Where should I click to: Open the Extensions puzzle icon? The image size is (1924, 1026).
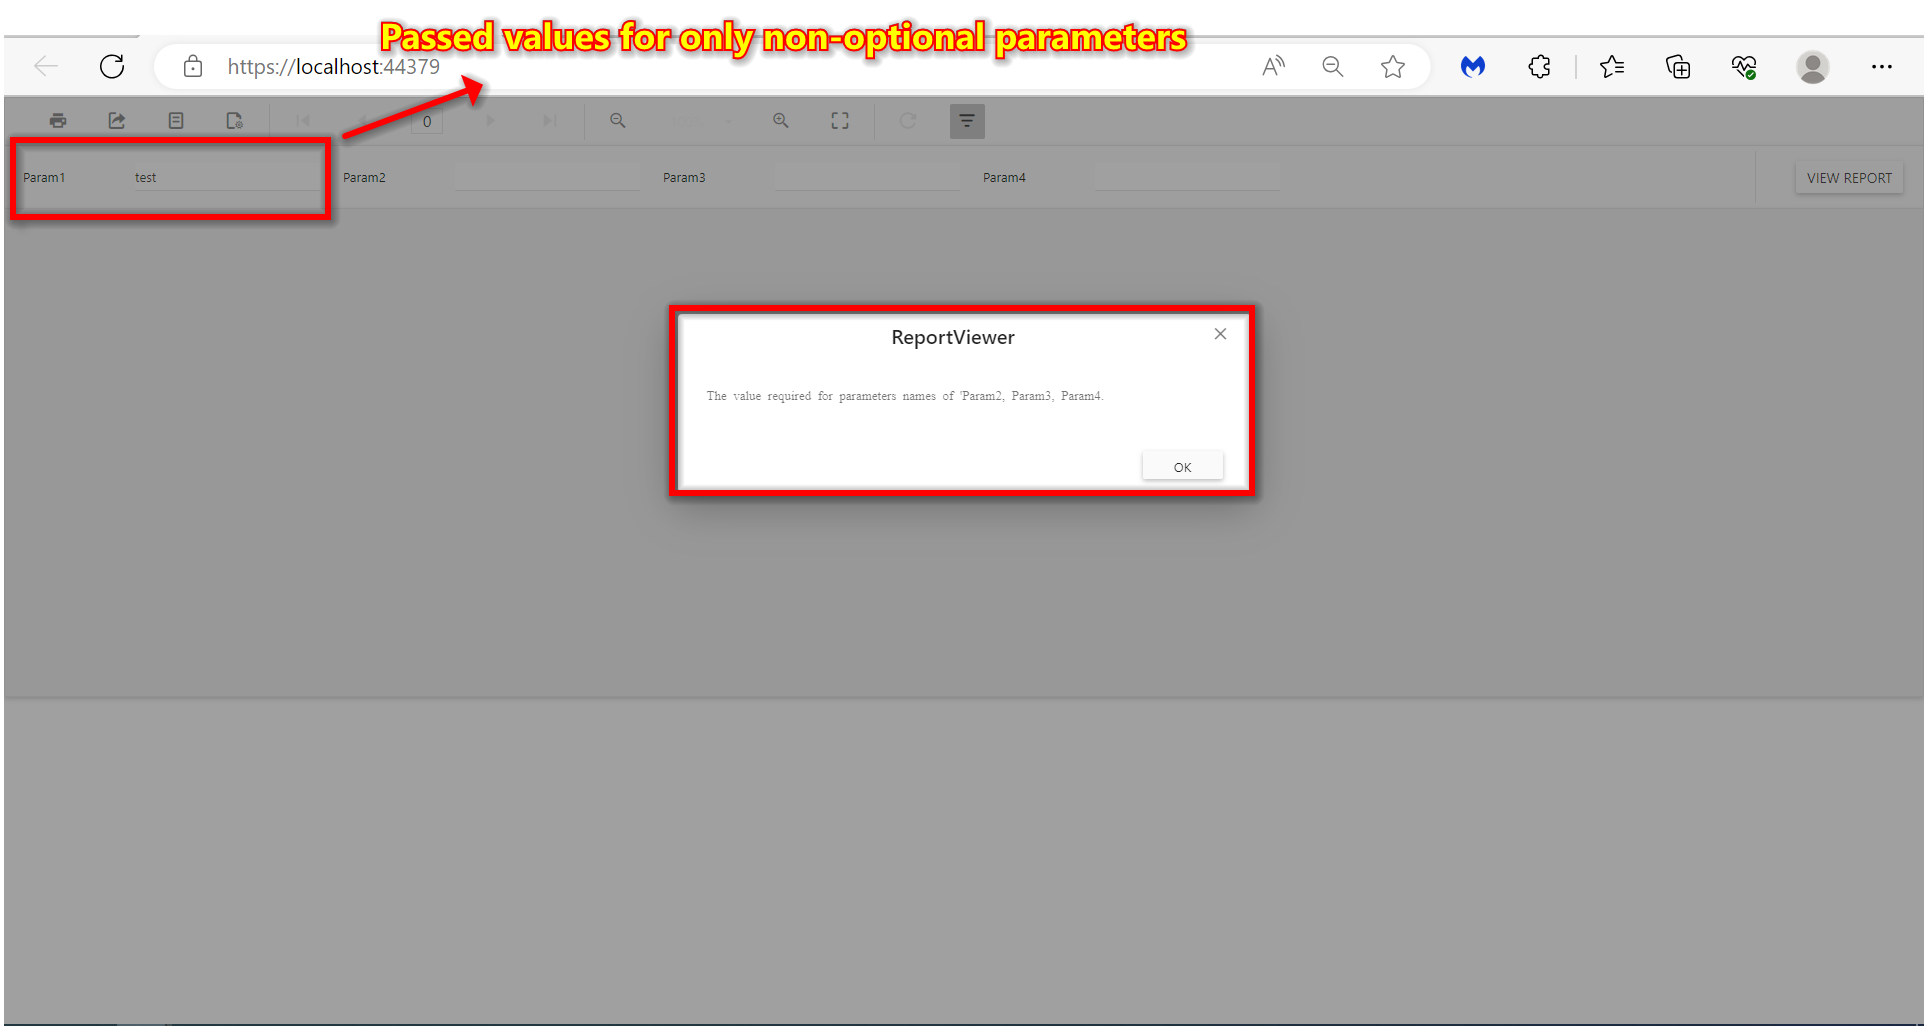[1539, 66]
